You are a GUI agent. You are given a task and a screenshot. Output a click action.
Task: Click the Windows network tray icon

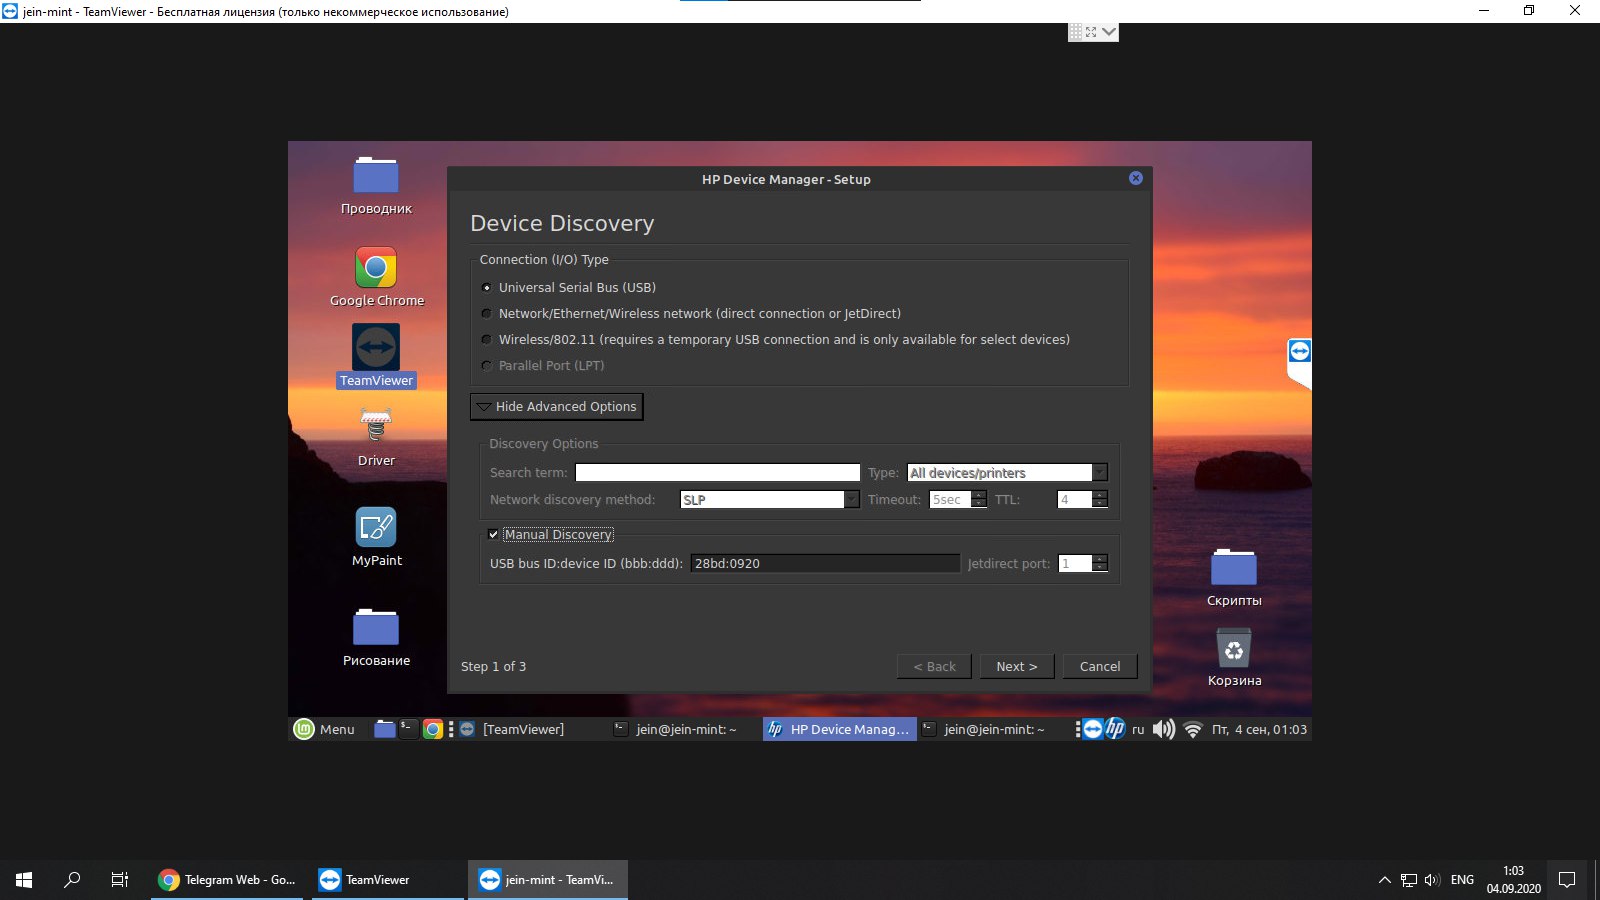1409,880
